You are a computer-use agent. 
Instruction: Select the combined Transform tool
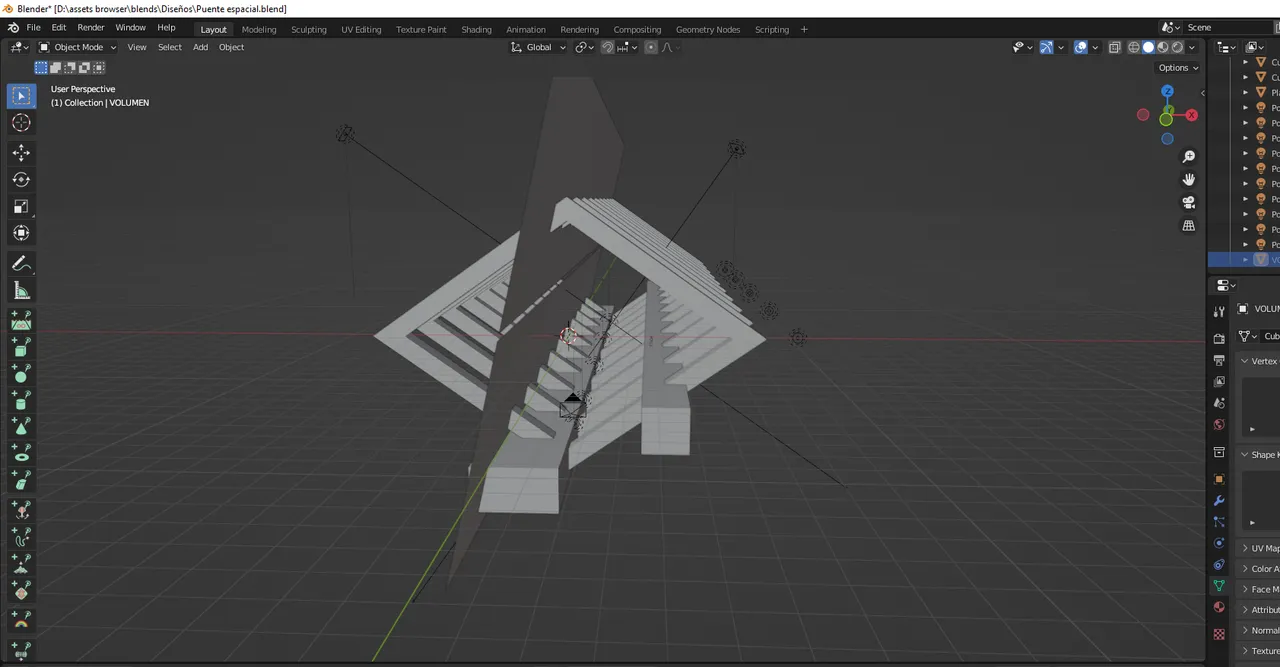point(21,233)
